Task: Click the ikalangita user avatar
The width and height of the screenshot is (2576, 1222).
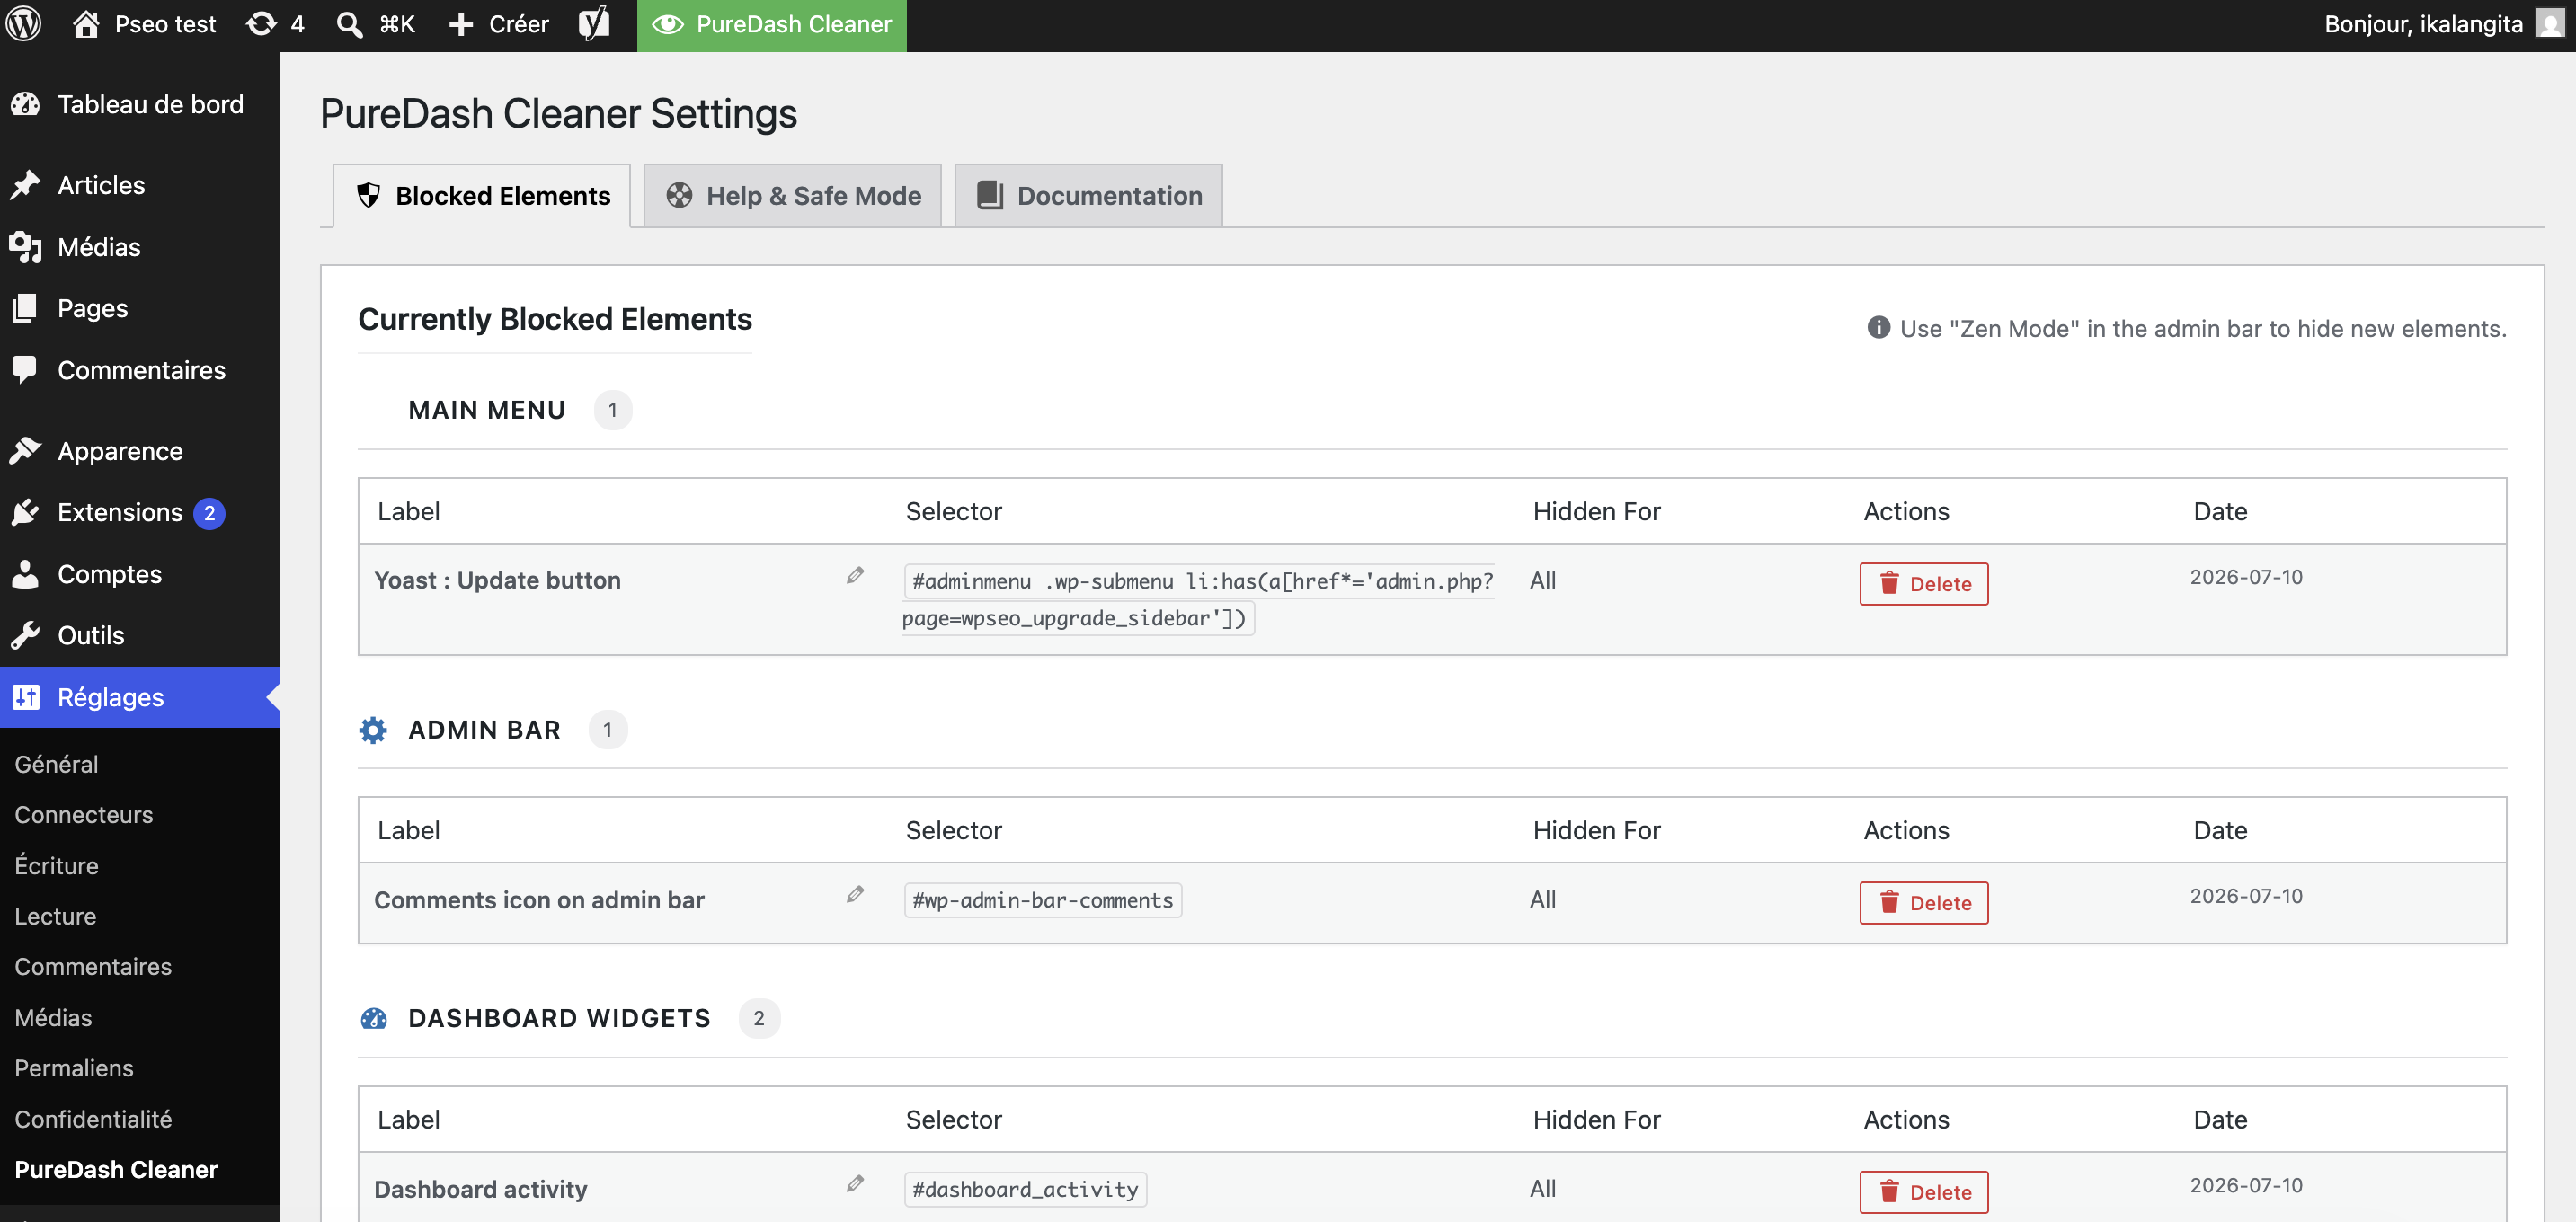Action: tap(2550, 23)
